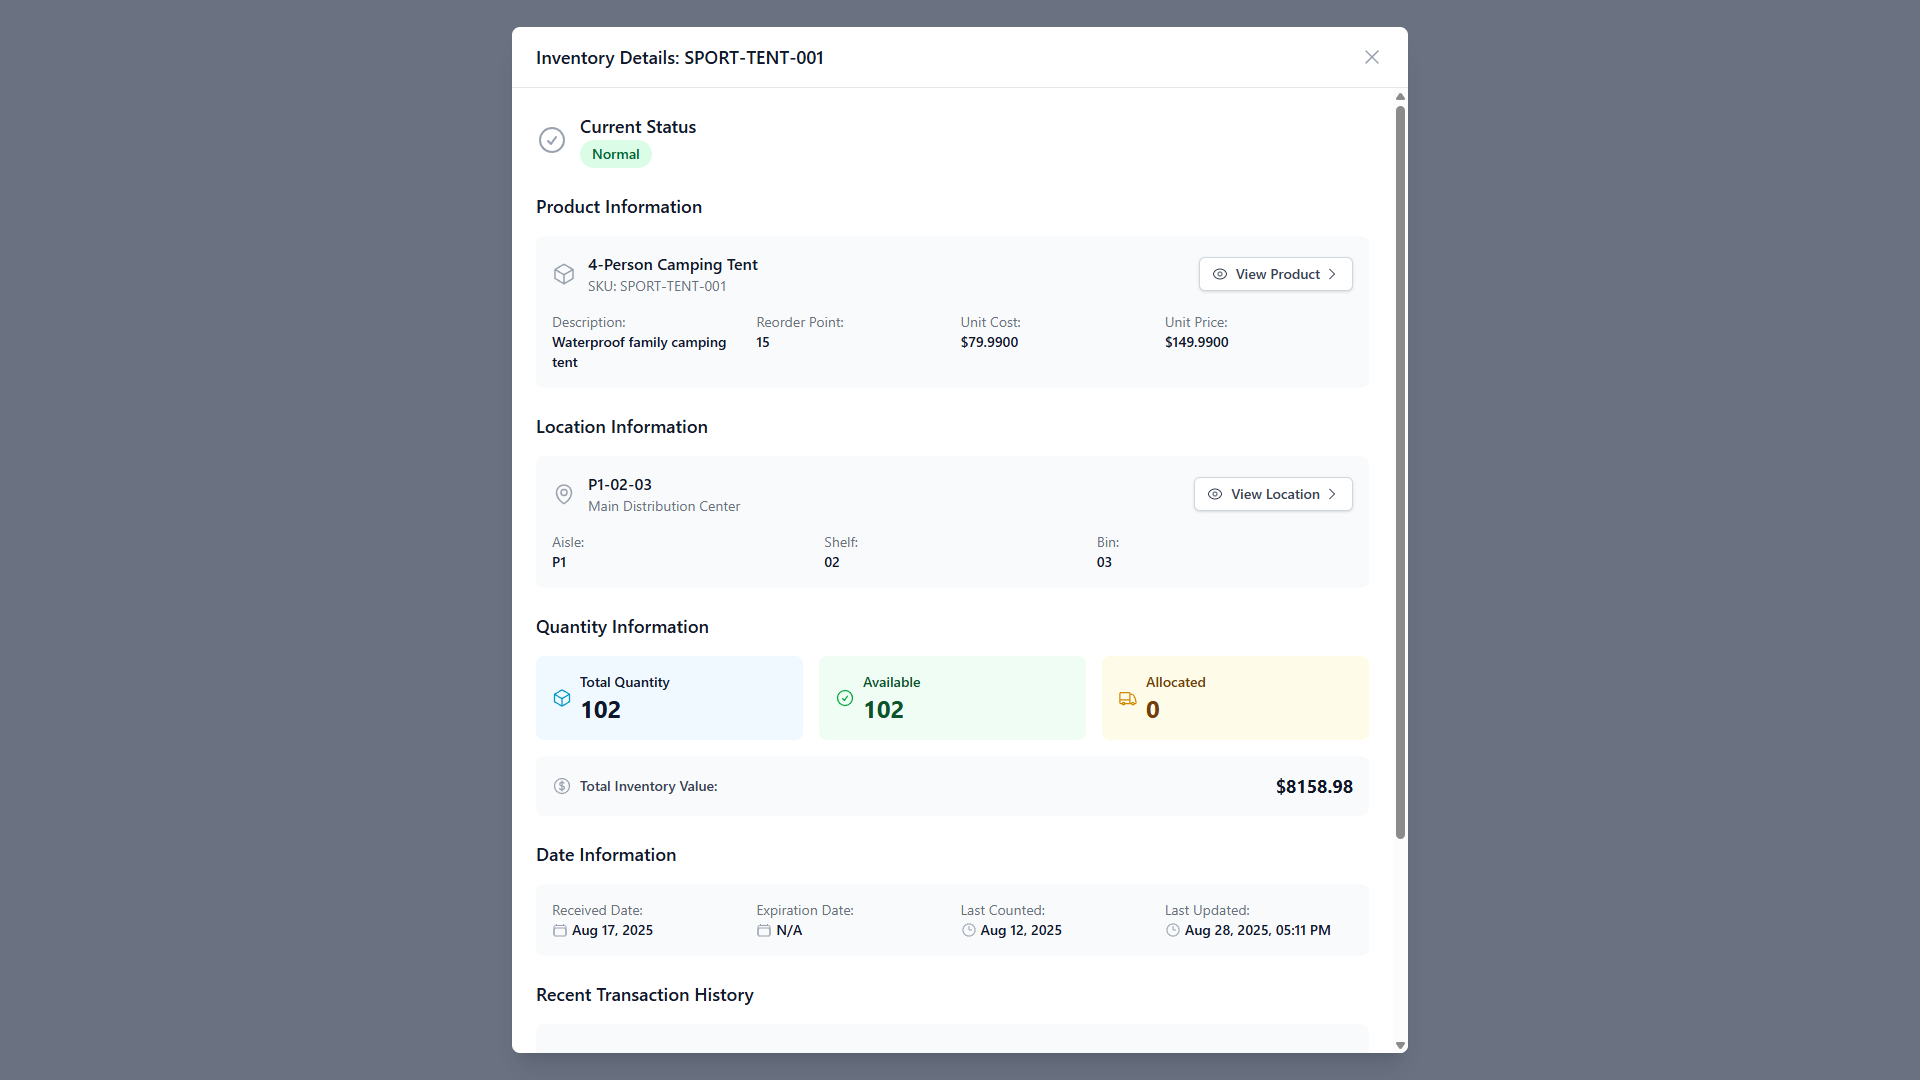1920x1080 pixels.
Task: Click the eye icon in View Product button
Action: [x=1219, y=274]
